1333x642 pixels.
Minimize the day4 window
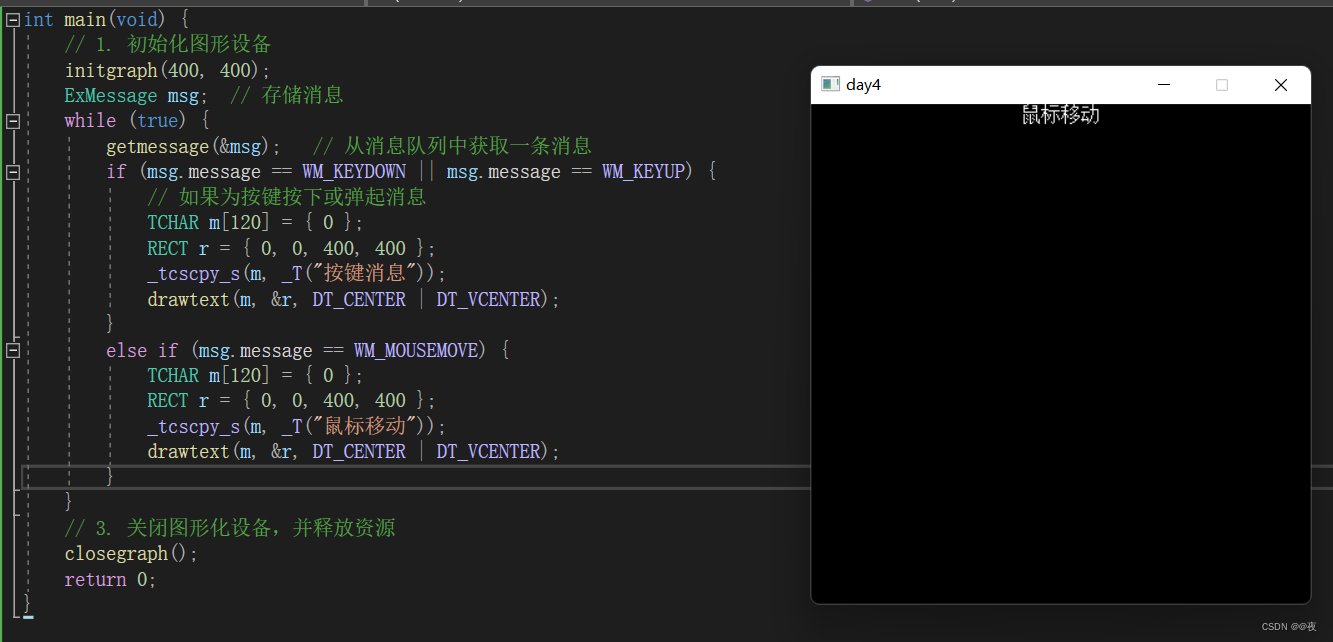pyautogui.click(x=1164, y=85)
